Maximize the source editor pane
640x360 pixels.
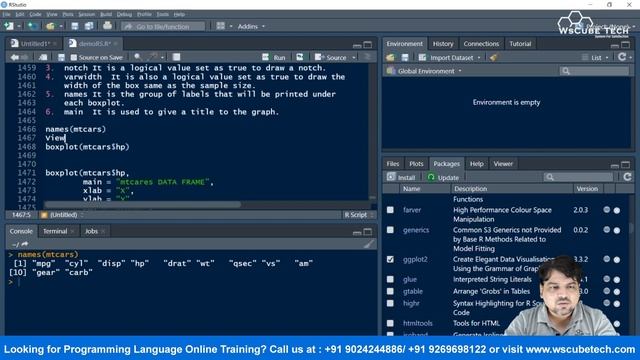tap(368, 44)
